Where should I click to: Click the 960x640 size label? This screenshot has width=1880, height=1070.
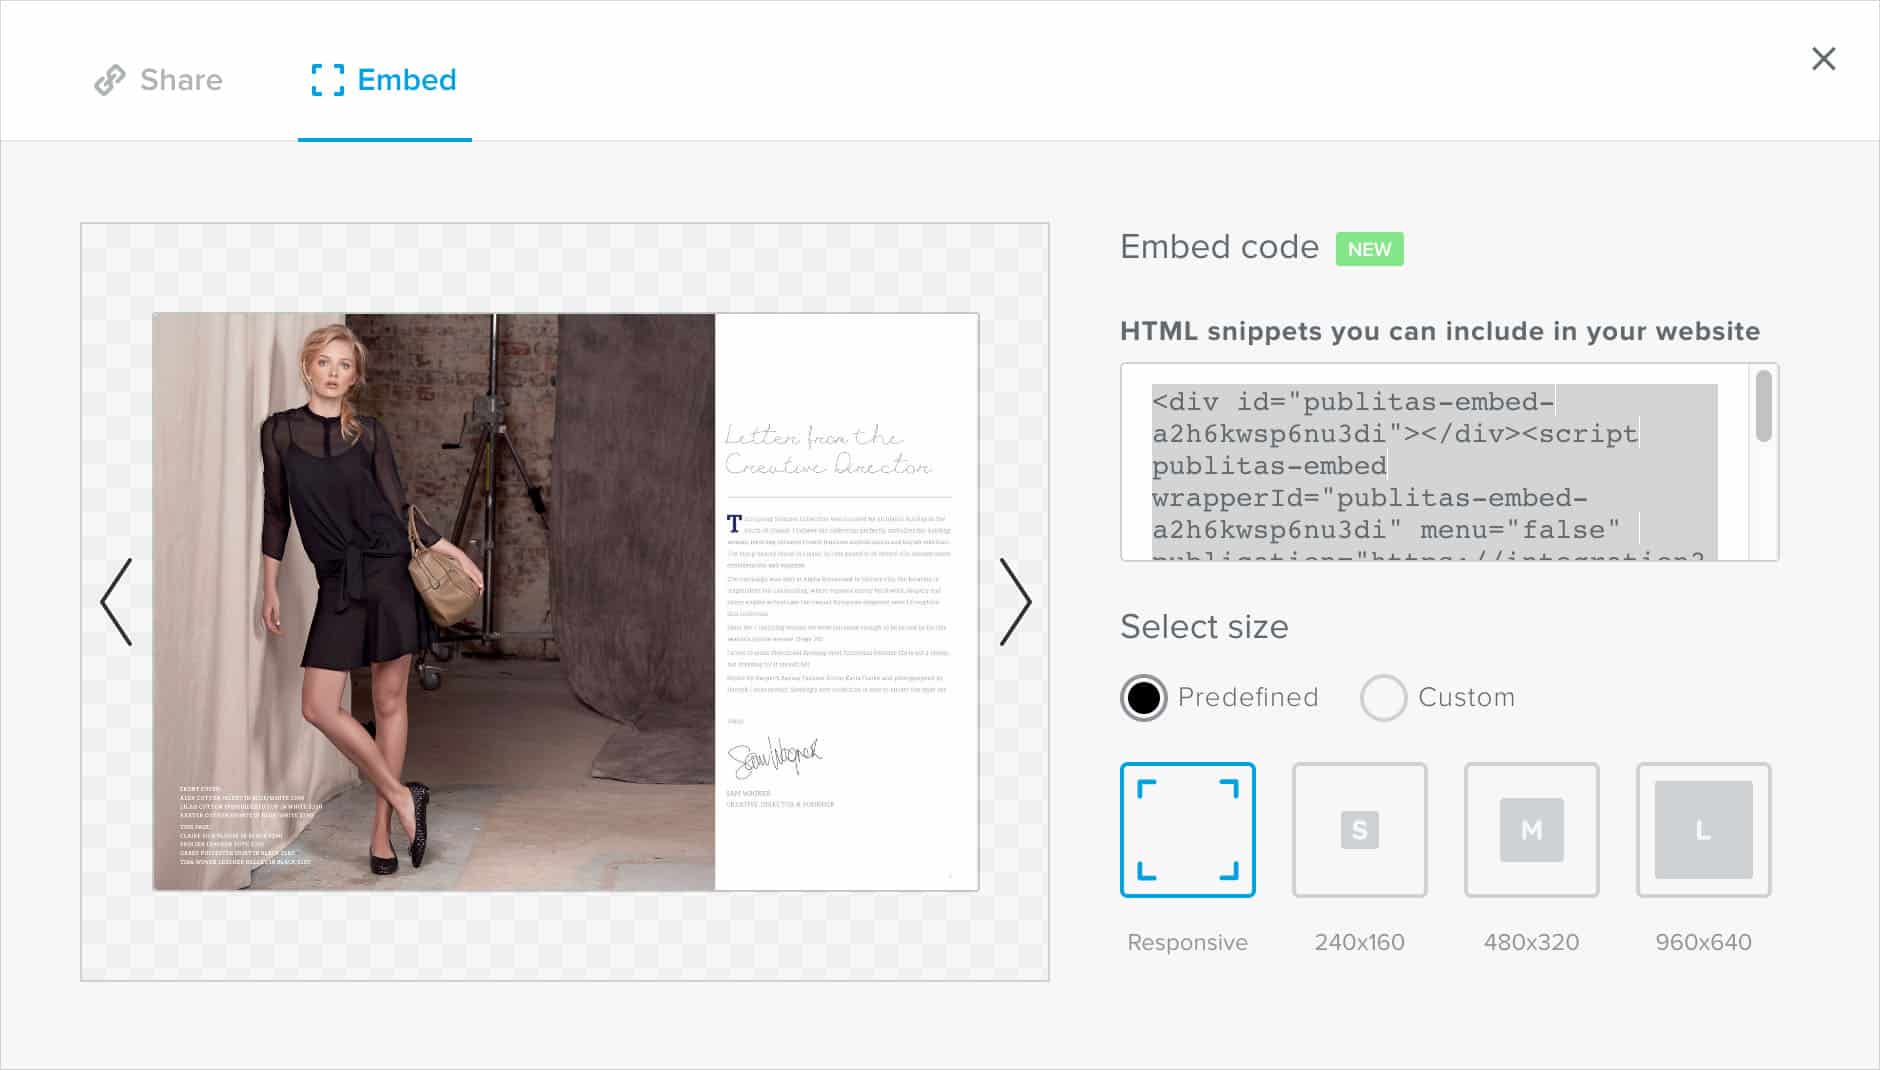click(x=1704, y=941)
